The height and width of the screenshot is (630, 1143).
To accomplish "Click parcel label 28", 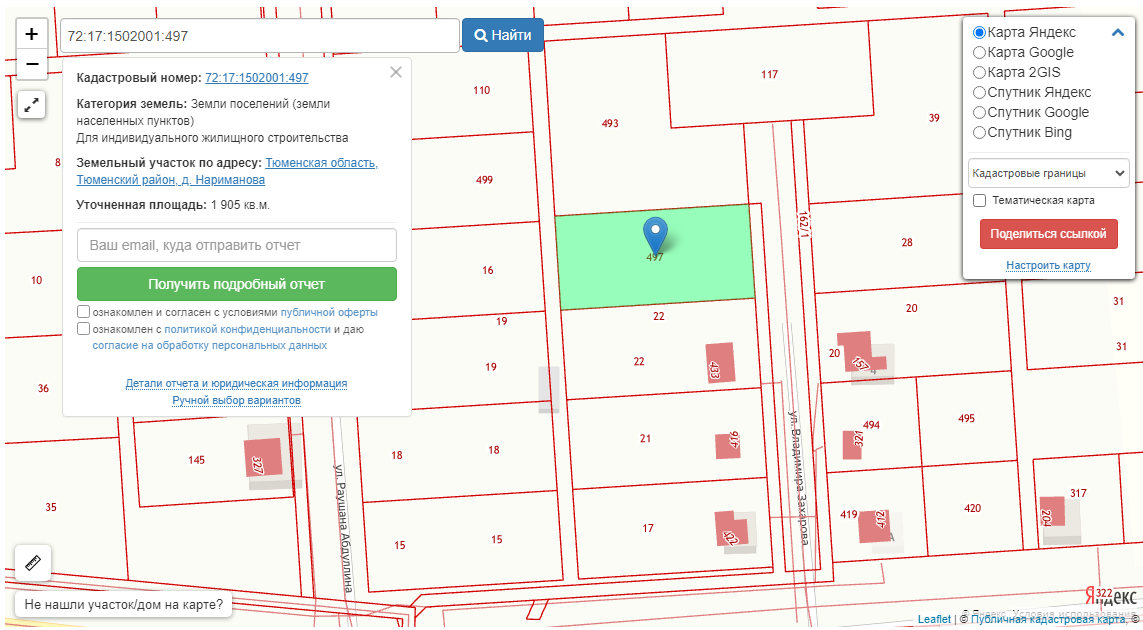I will pos(907,243).
